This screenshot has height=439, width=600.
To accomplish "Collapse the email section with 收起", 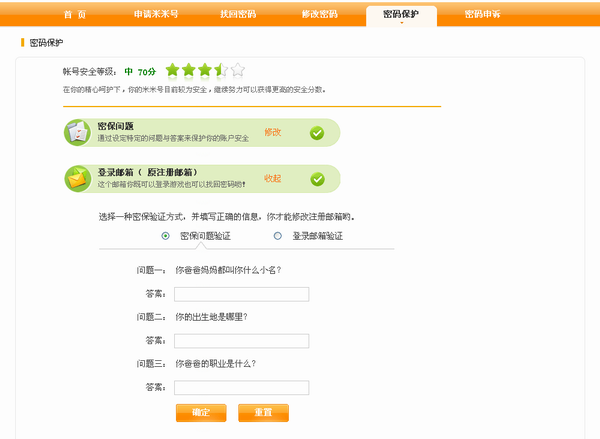I will (272, 178).
